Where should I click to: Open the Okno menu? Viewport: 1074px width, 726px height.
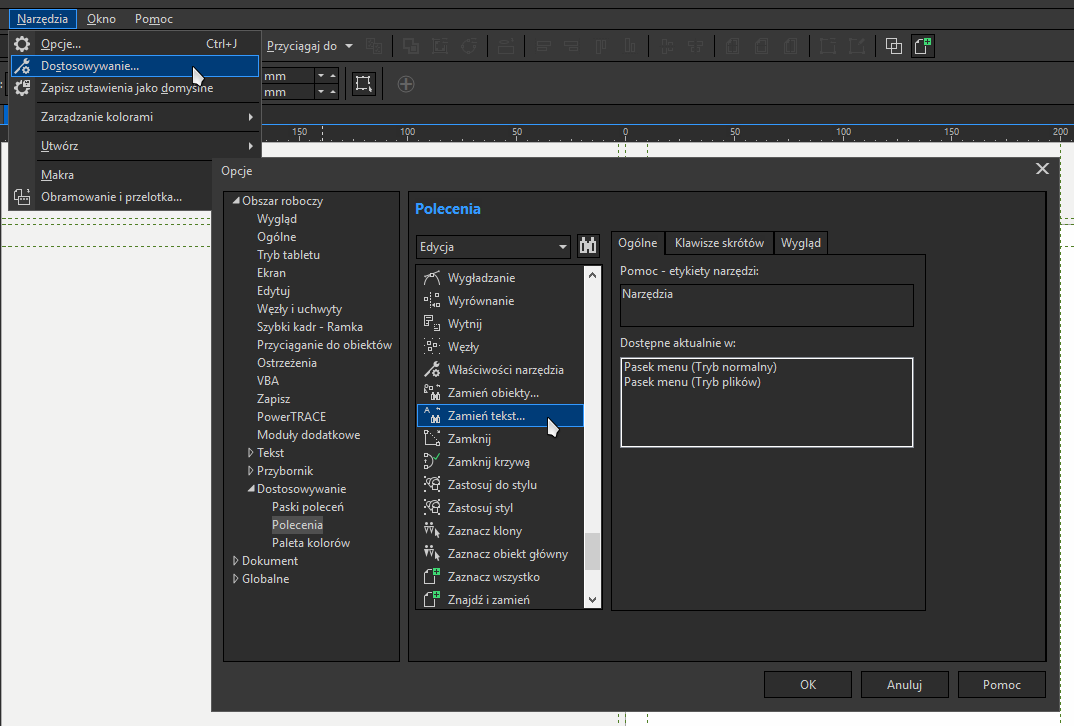click(x=101, y=18)
